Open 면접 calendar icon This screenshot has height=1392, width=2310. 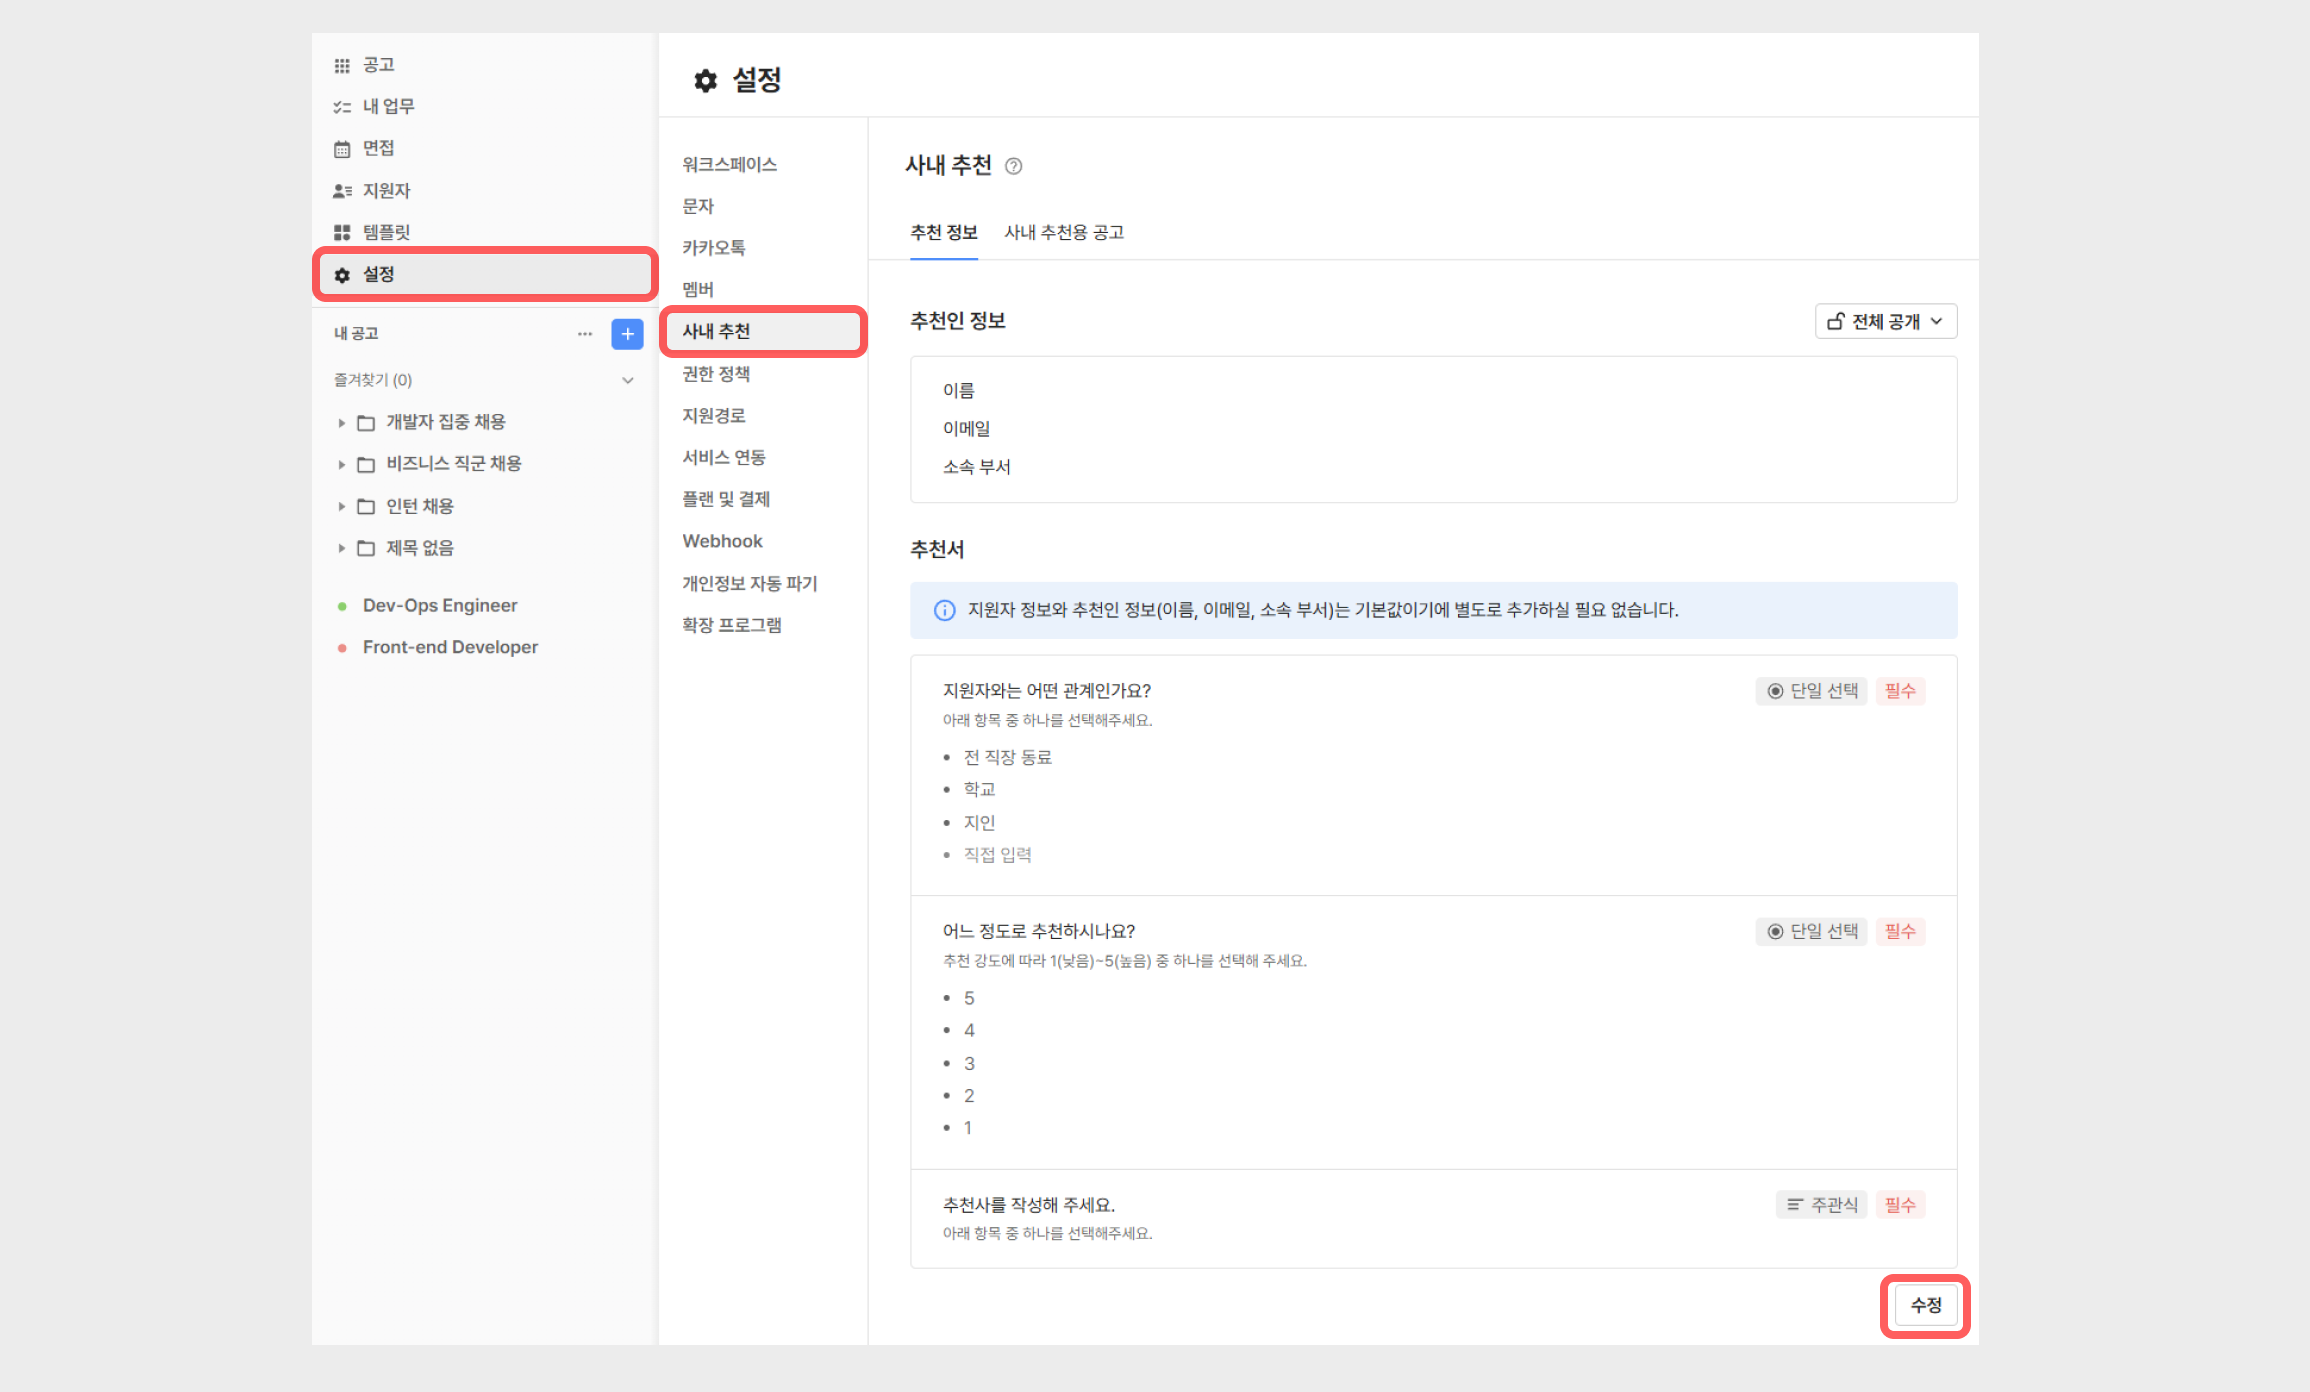coord(342,149)
